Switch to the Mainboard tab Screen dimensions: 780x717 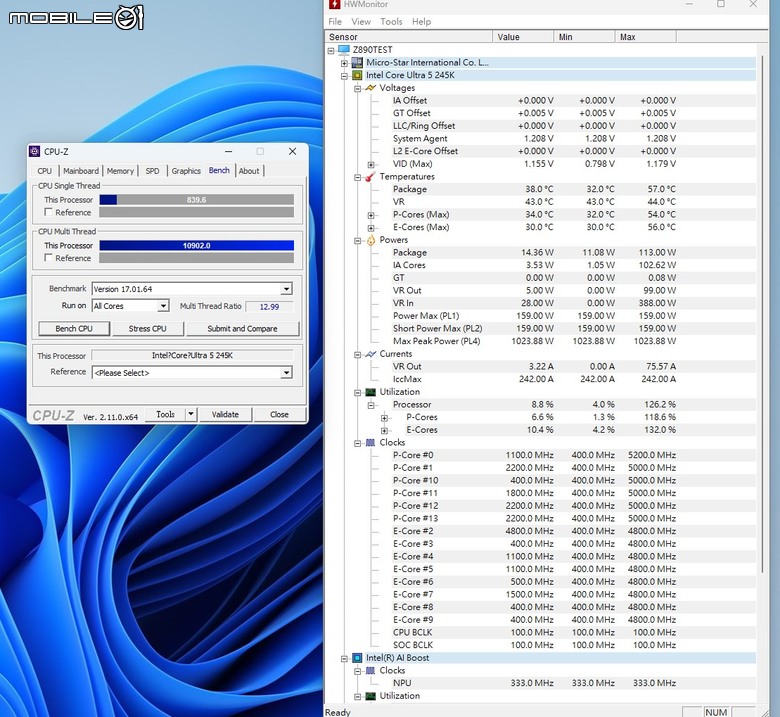81,171
